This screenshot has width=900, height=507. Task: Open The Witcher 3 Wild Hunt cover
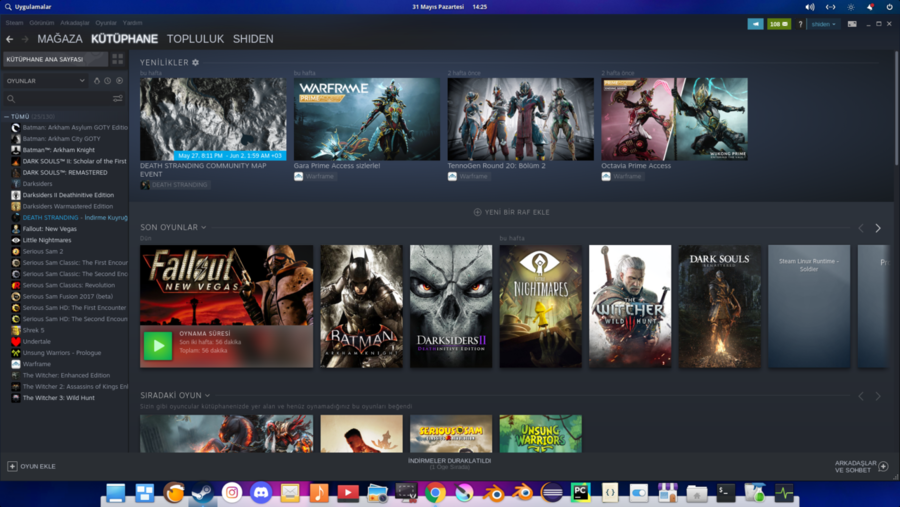click(630, 306)
